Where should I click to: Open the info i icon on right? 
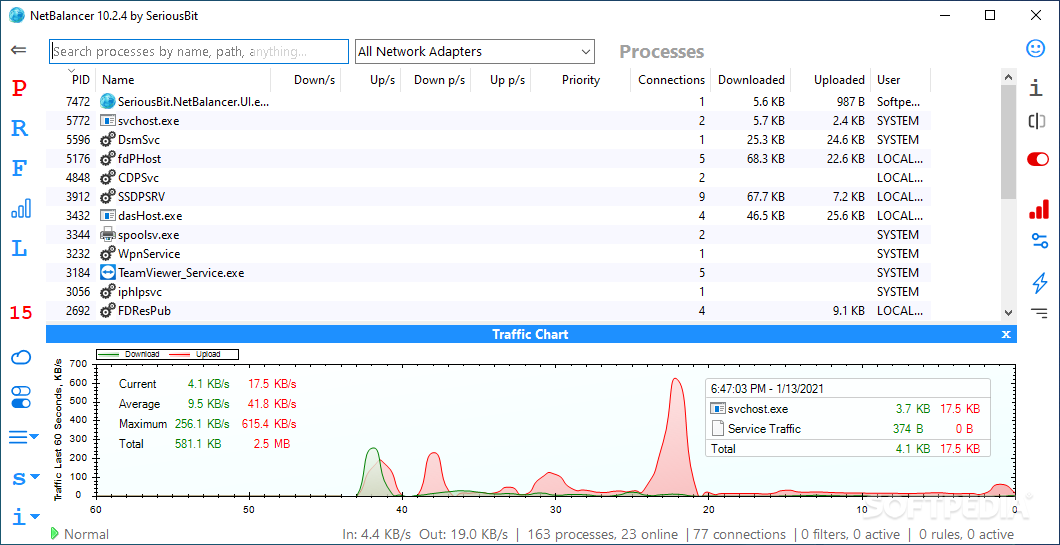pyautogui.click(x=1036, y=87)
